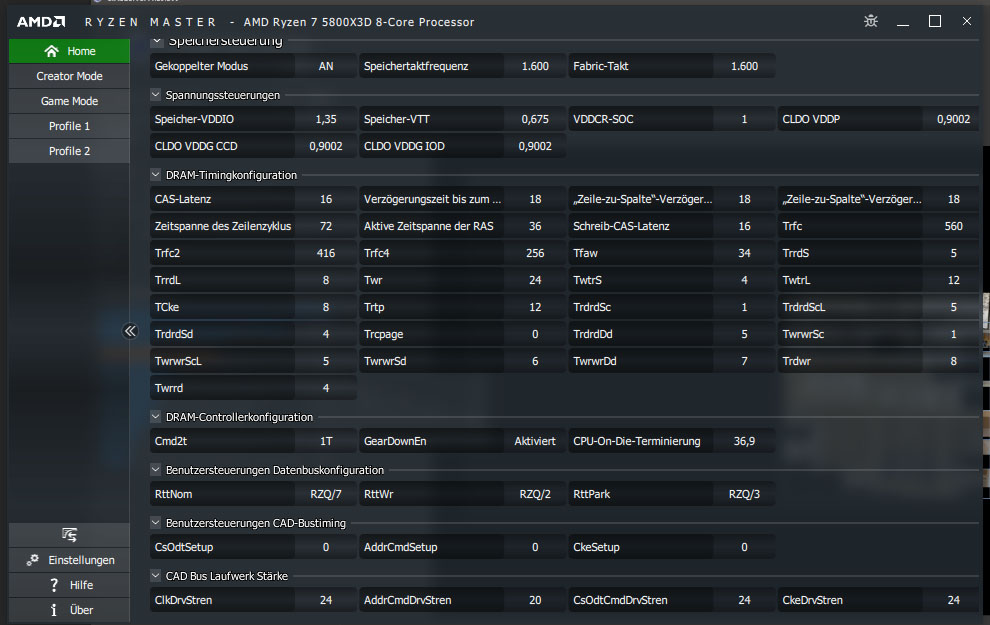Image resolution: width=990 pixels, height=625 pixels.
Task: Click Zeitspanne des Zeilenzyklus value 72
Action: tap(326, 226)
